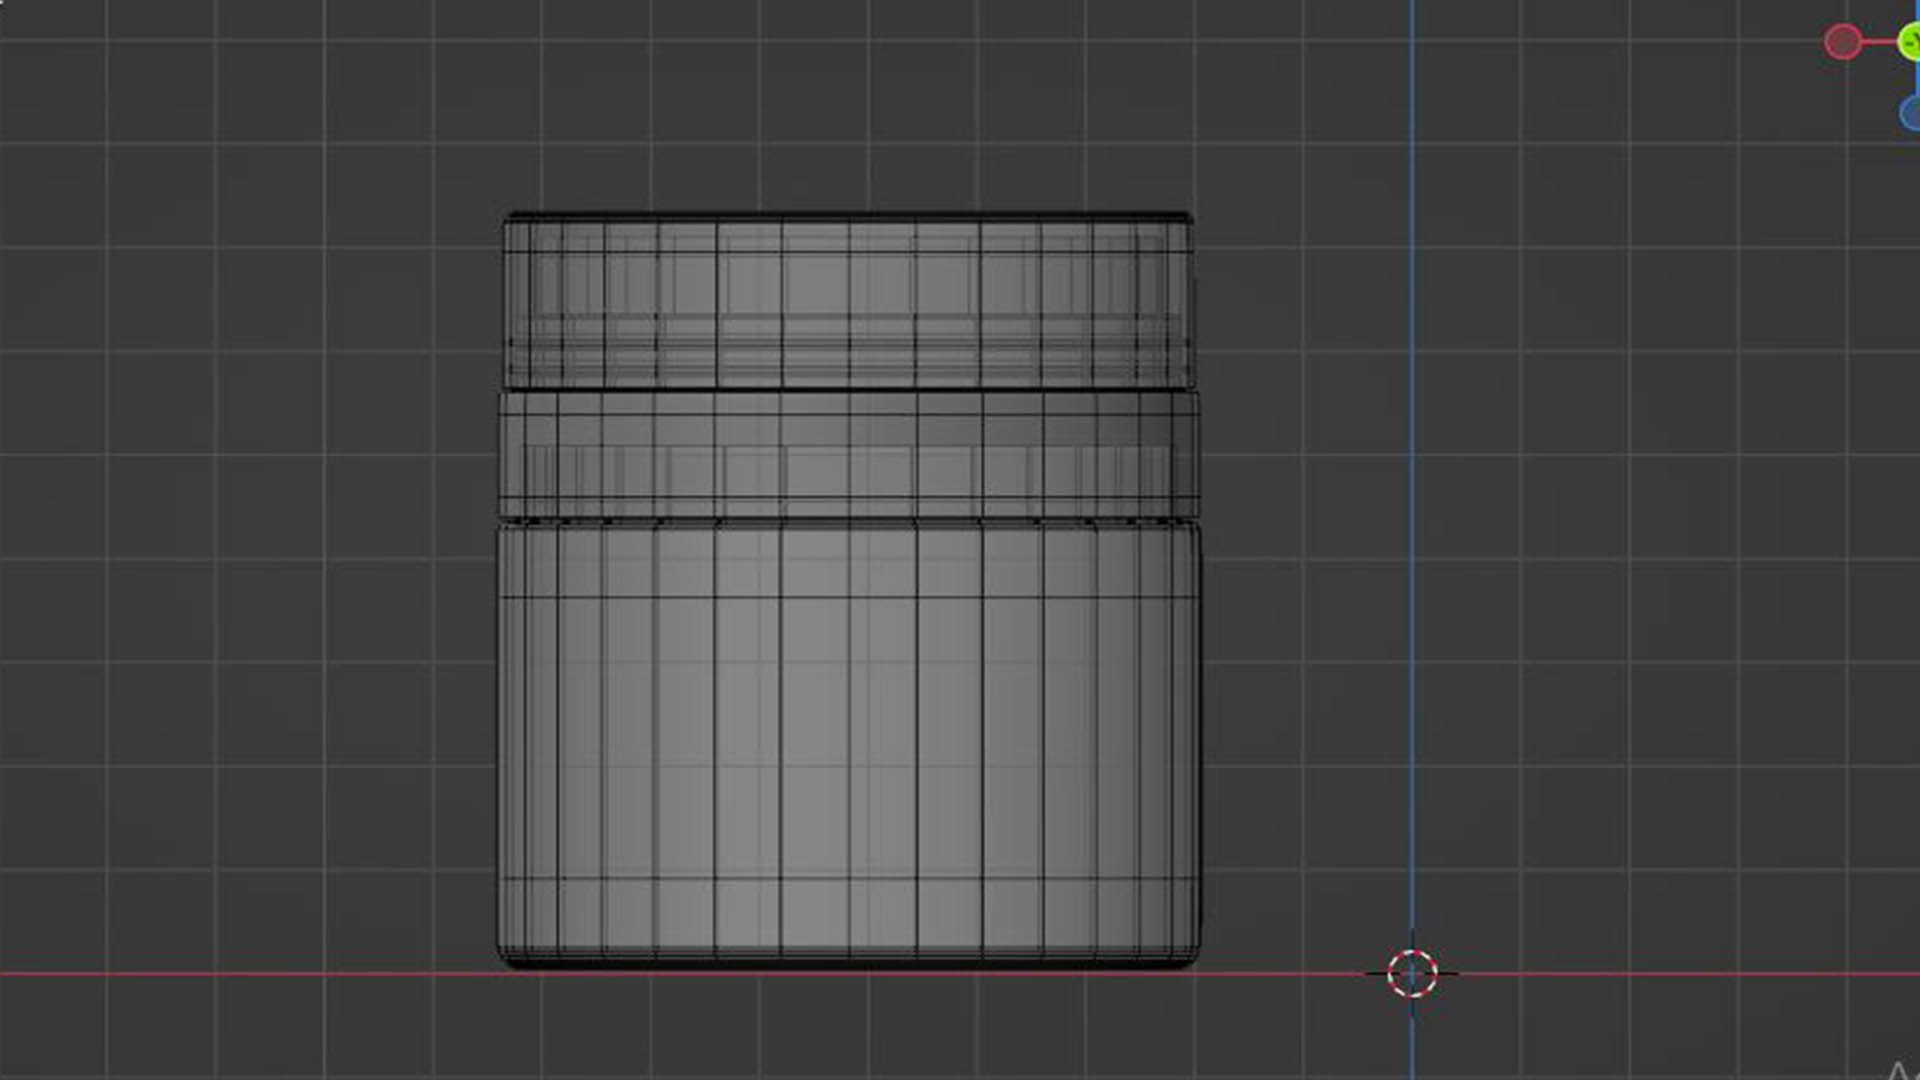Click the red negative X axis gizmo circle

[1843, 42]
